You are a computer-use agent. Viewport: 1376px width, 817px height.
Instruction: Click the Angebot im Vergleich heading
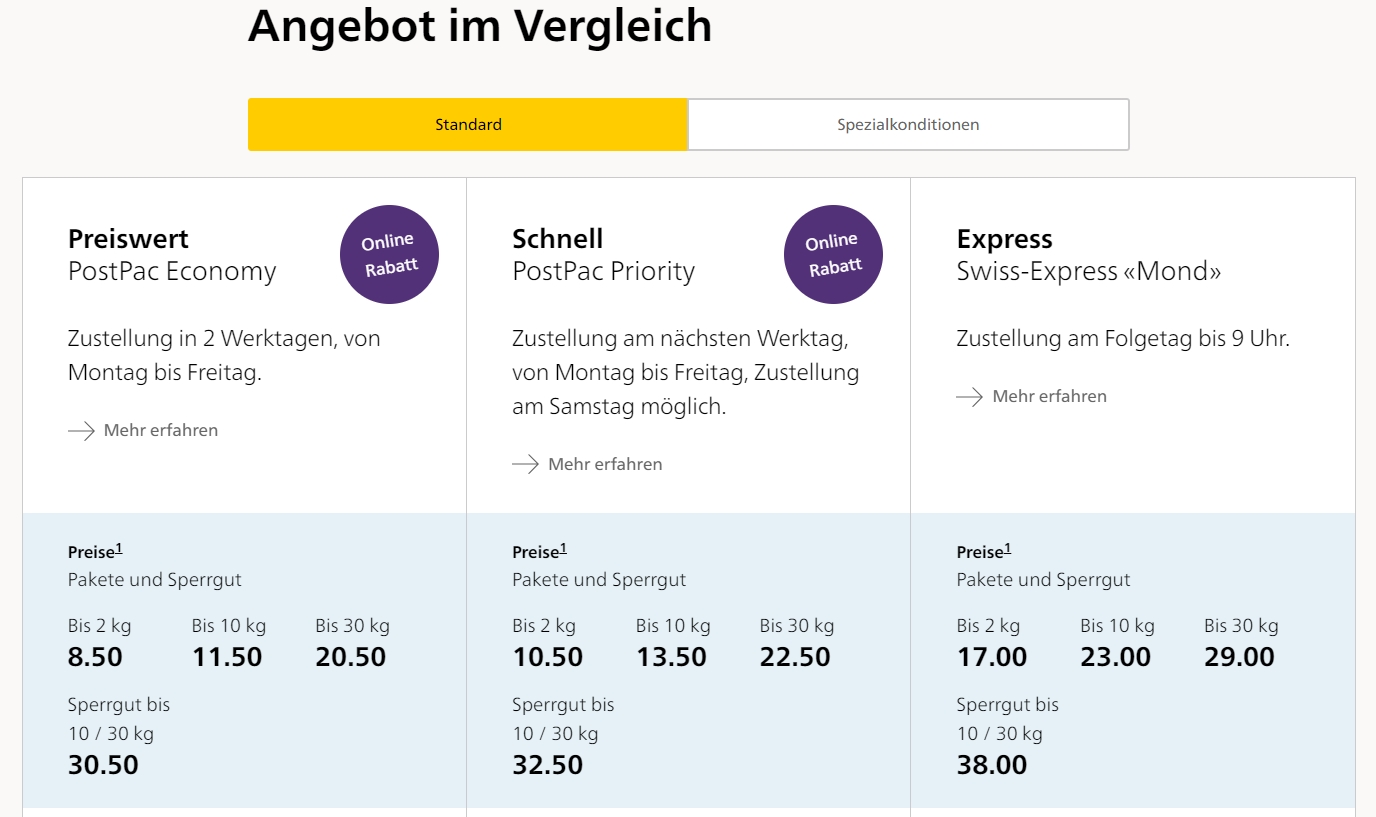pos(480,25)
